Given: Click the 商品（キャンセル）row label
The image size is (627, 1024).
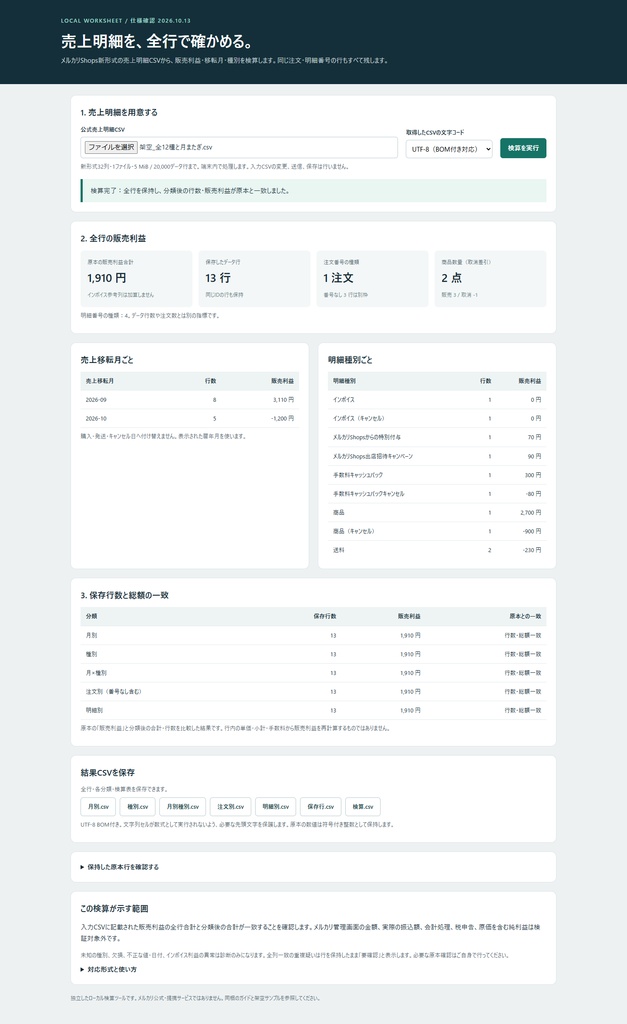Looking at the screenshot, I should point(353,532).
